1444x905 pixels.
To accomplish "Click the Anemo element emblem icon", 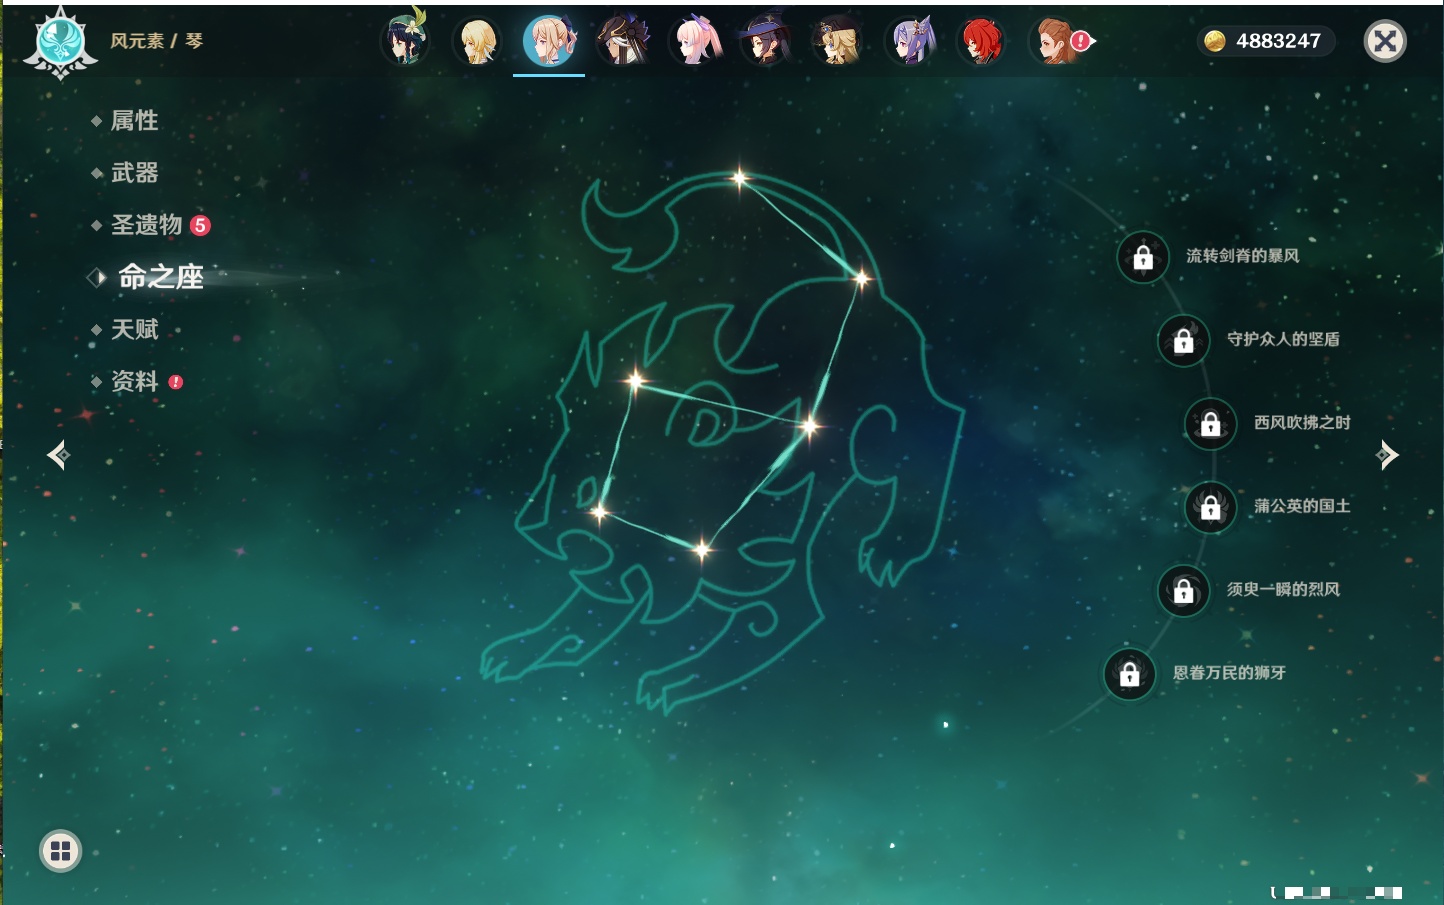I will click(60, 42).
